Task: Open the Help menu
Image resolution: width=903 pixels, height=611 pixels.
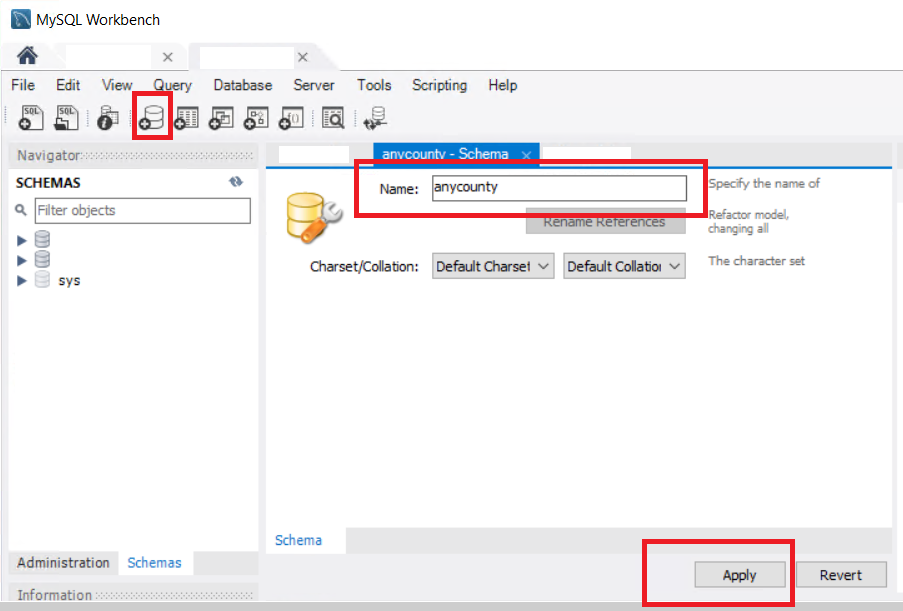Action: click(503, 85)
